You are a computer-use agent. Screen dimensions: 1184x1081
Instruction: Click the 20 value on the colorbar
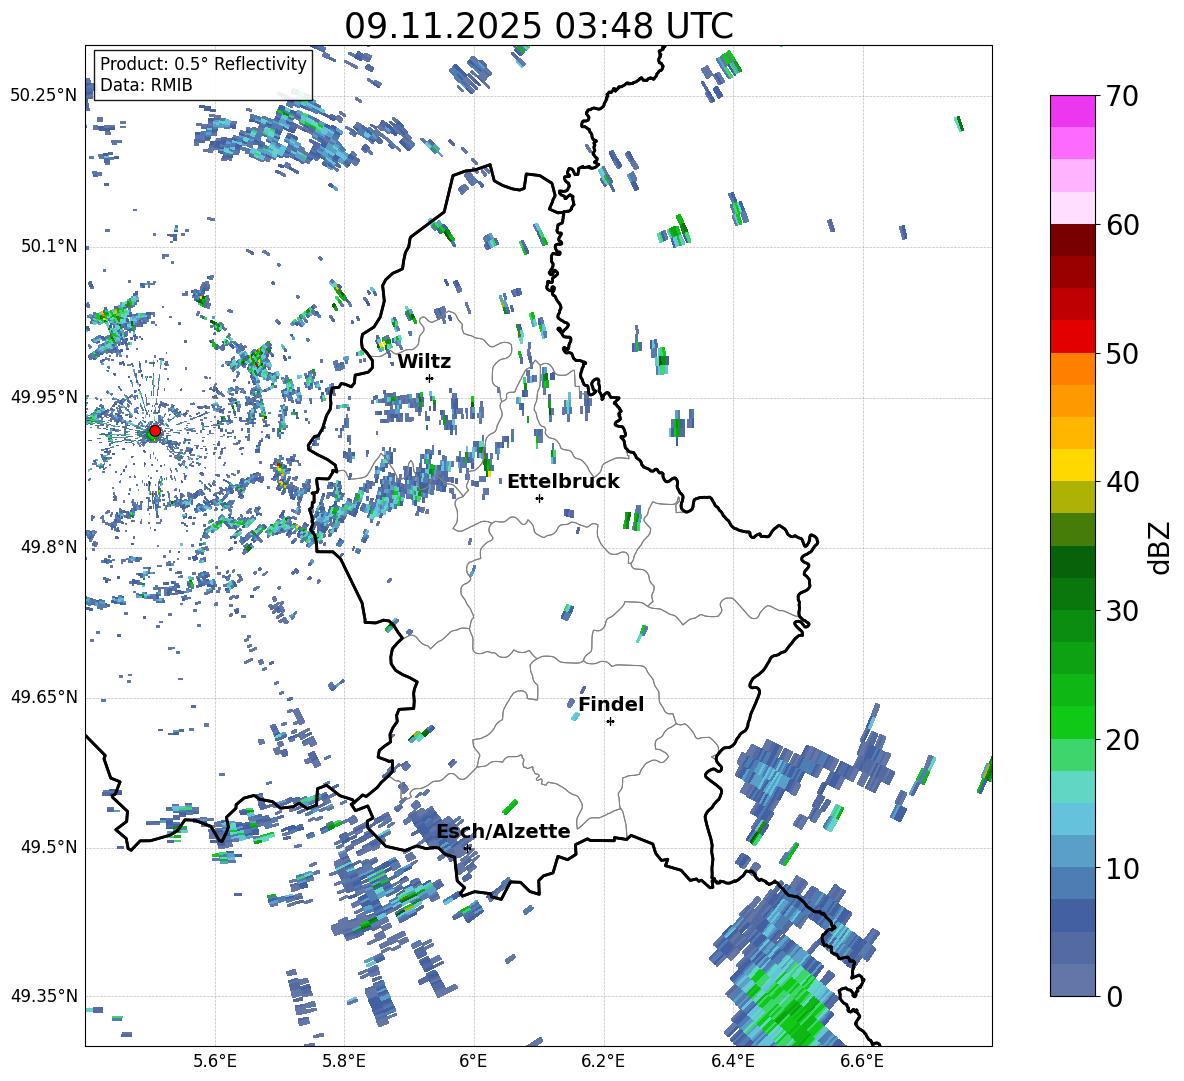(x=1122, y=740)
